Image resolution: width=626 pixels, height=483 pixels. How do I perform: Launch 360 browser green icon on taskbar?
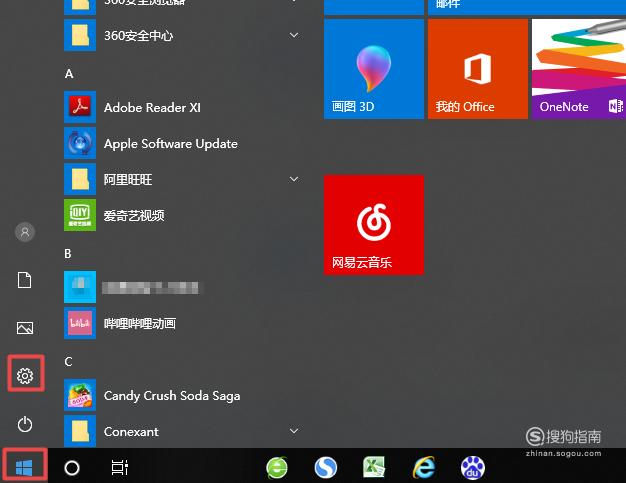point(277,467)
